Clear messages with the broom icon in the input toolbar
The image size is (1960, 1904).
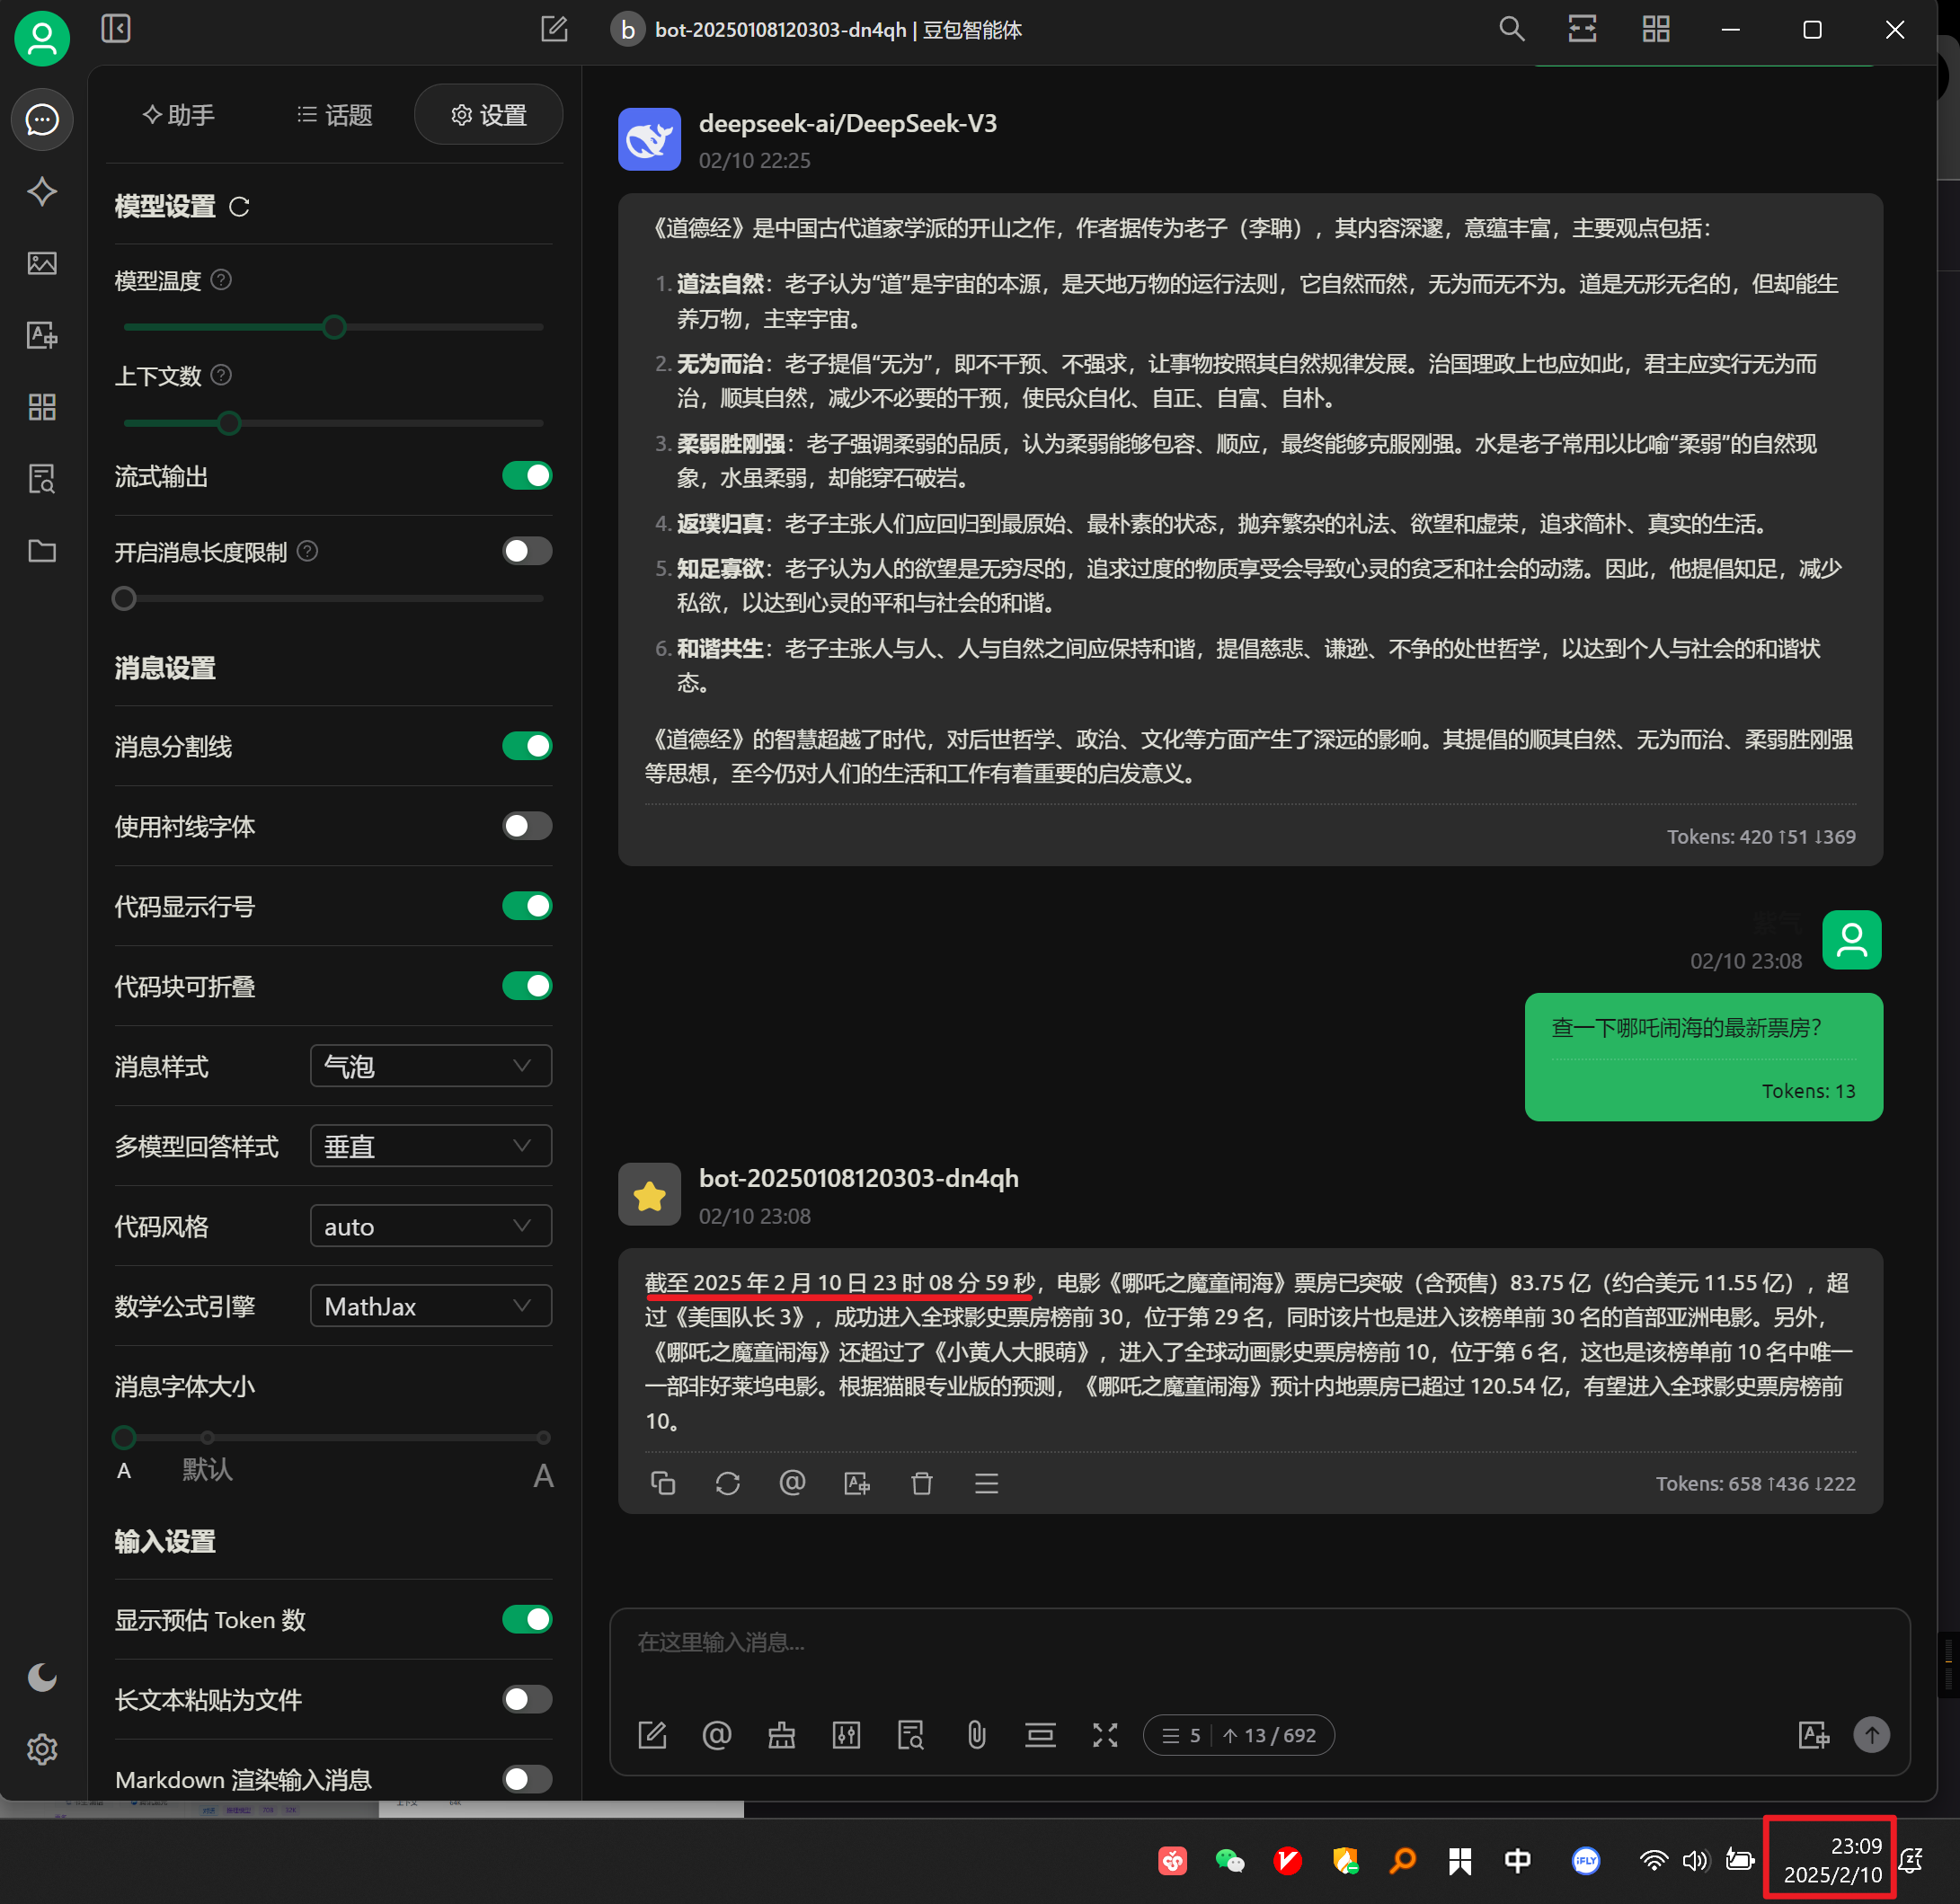pyautogui.click(x=782, y=1735)
